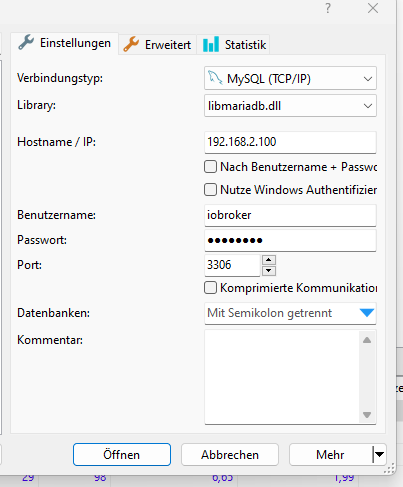Toggle 'Nutze Windows Authentifizierung' checkbox
Screen dimensions: 403x487
(210, 190)
